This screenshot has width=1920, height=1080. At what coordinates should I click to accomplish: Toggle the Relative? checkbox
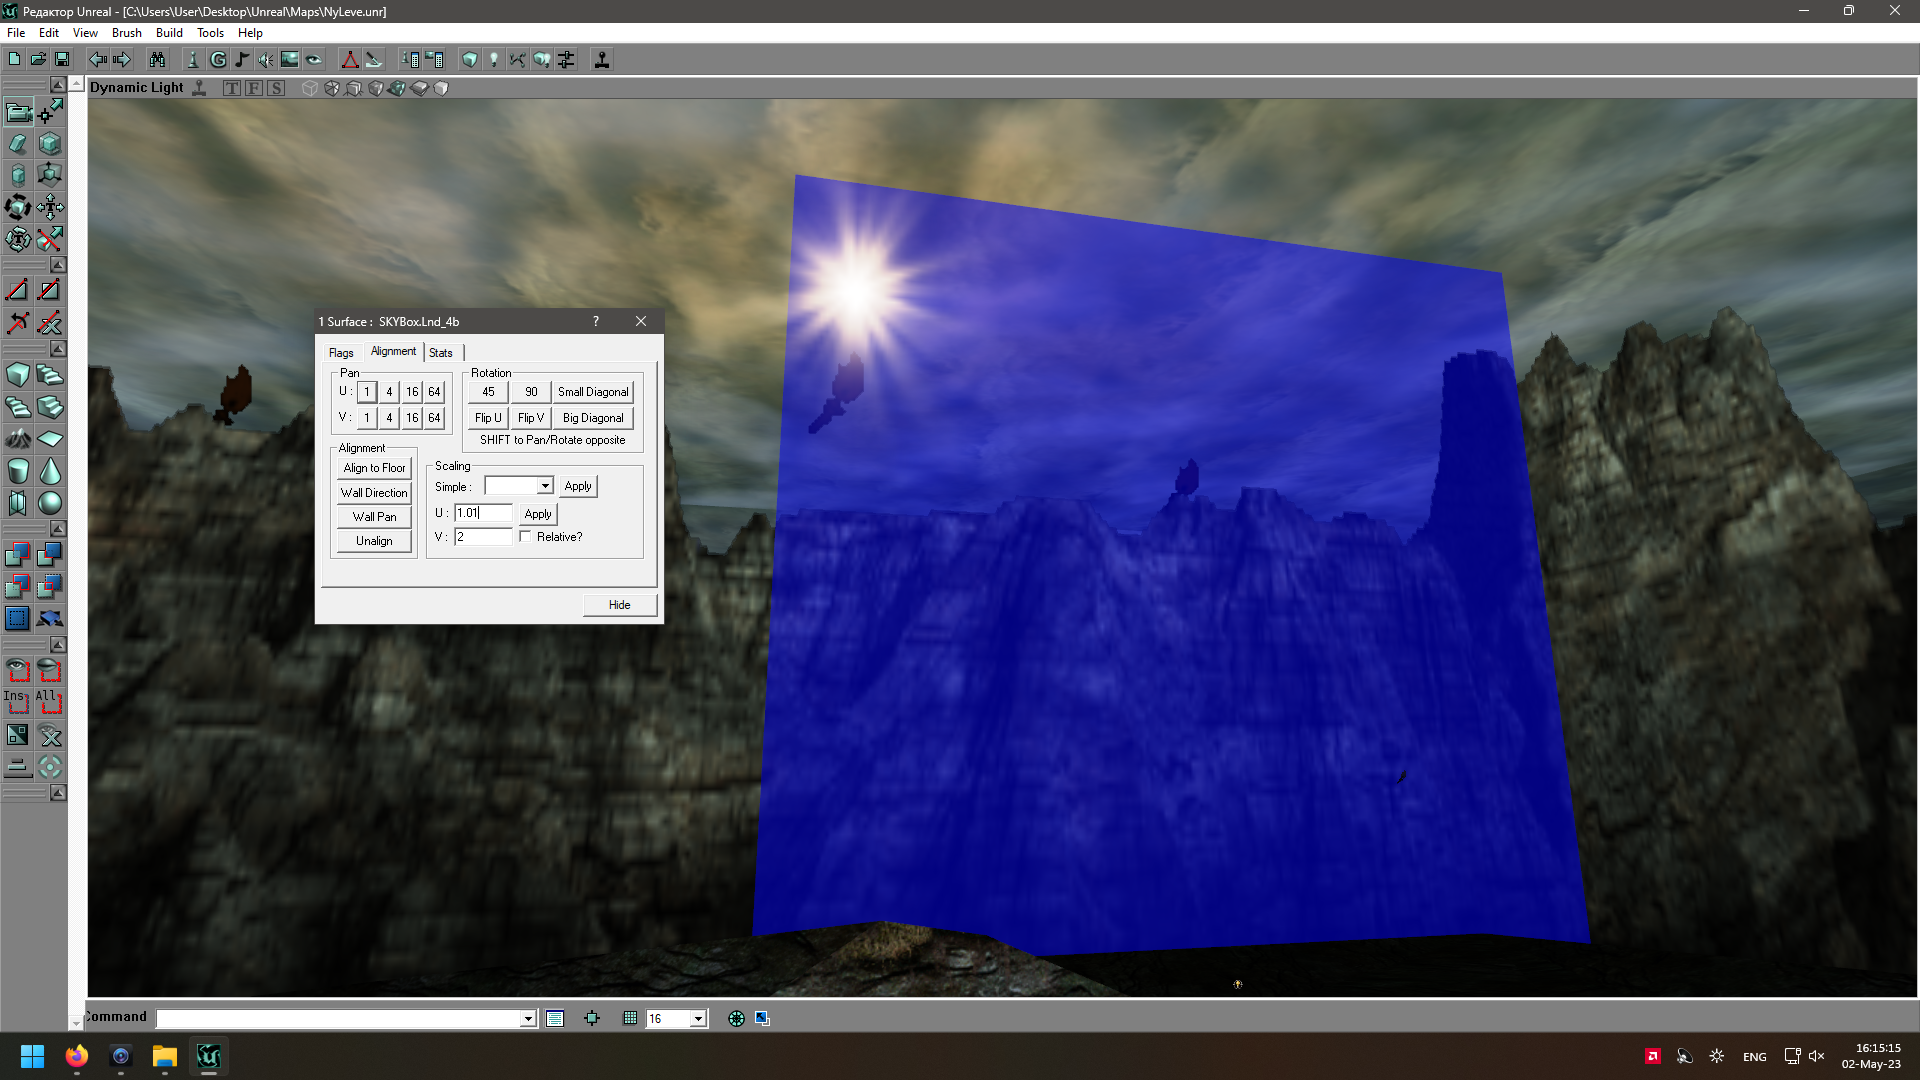point(526,537)
